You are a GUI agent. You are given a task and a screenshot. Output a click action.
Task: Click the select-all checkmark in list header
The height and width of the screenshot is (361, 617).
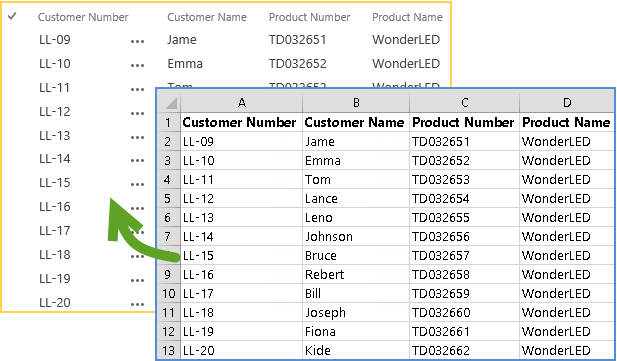[x=12, y=16]
